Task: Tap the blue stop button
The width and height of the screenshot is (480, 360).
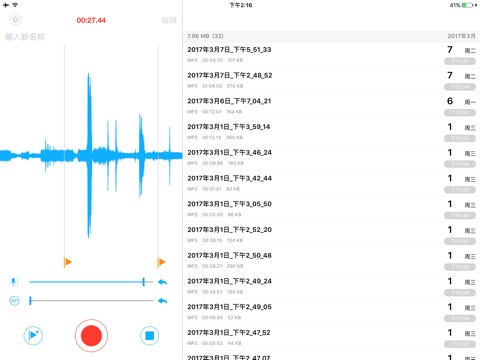Action: (x=149, y=335)
